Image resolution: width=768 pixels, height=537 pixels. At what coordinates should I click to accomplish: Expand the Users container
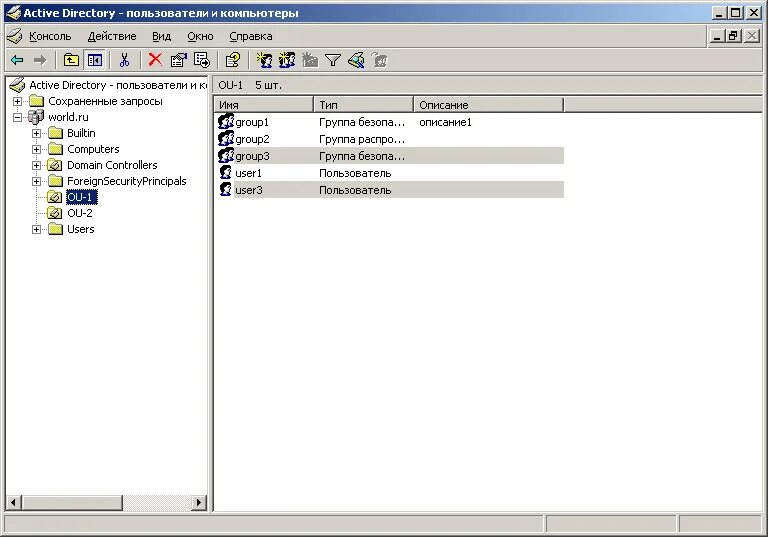[36, 229]
